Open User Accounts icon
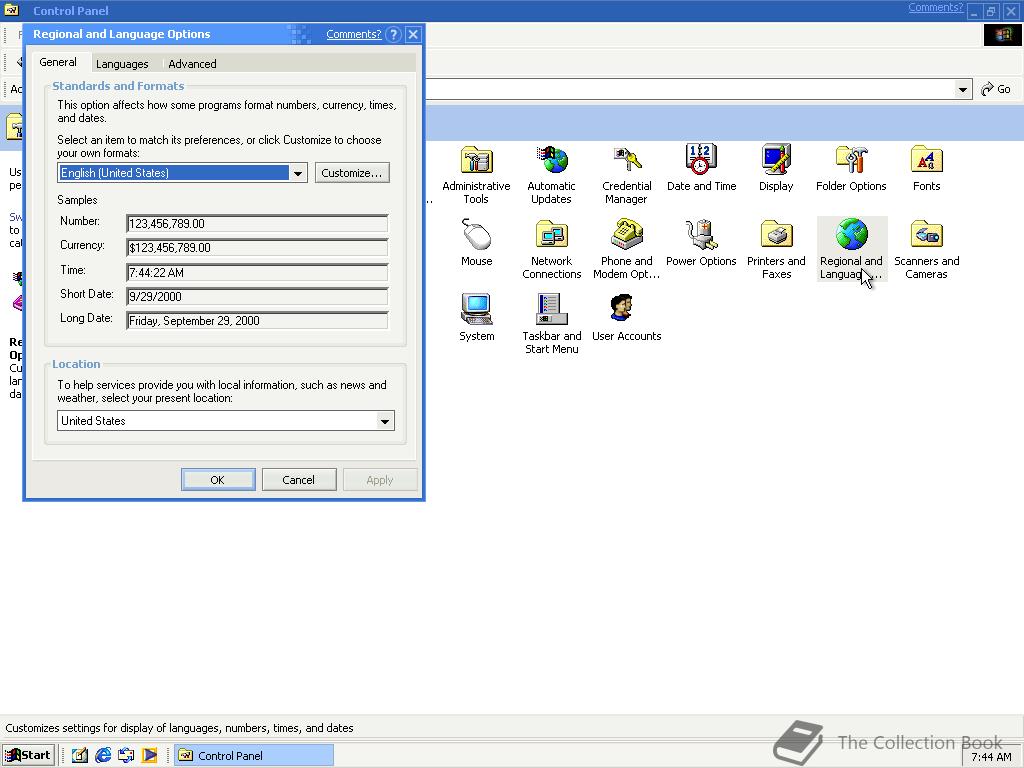 (x=621, y=308)
